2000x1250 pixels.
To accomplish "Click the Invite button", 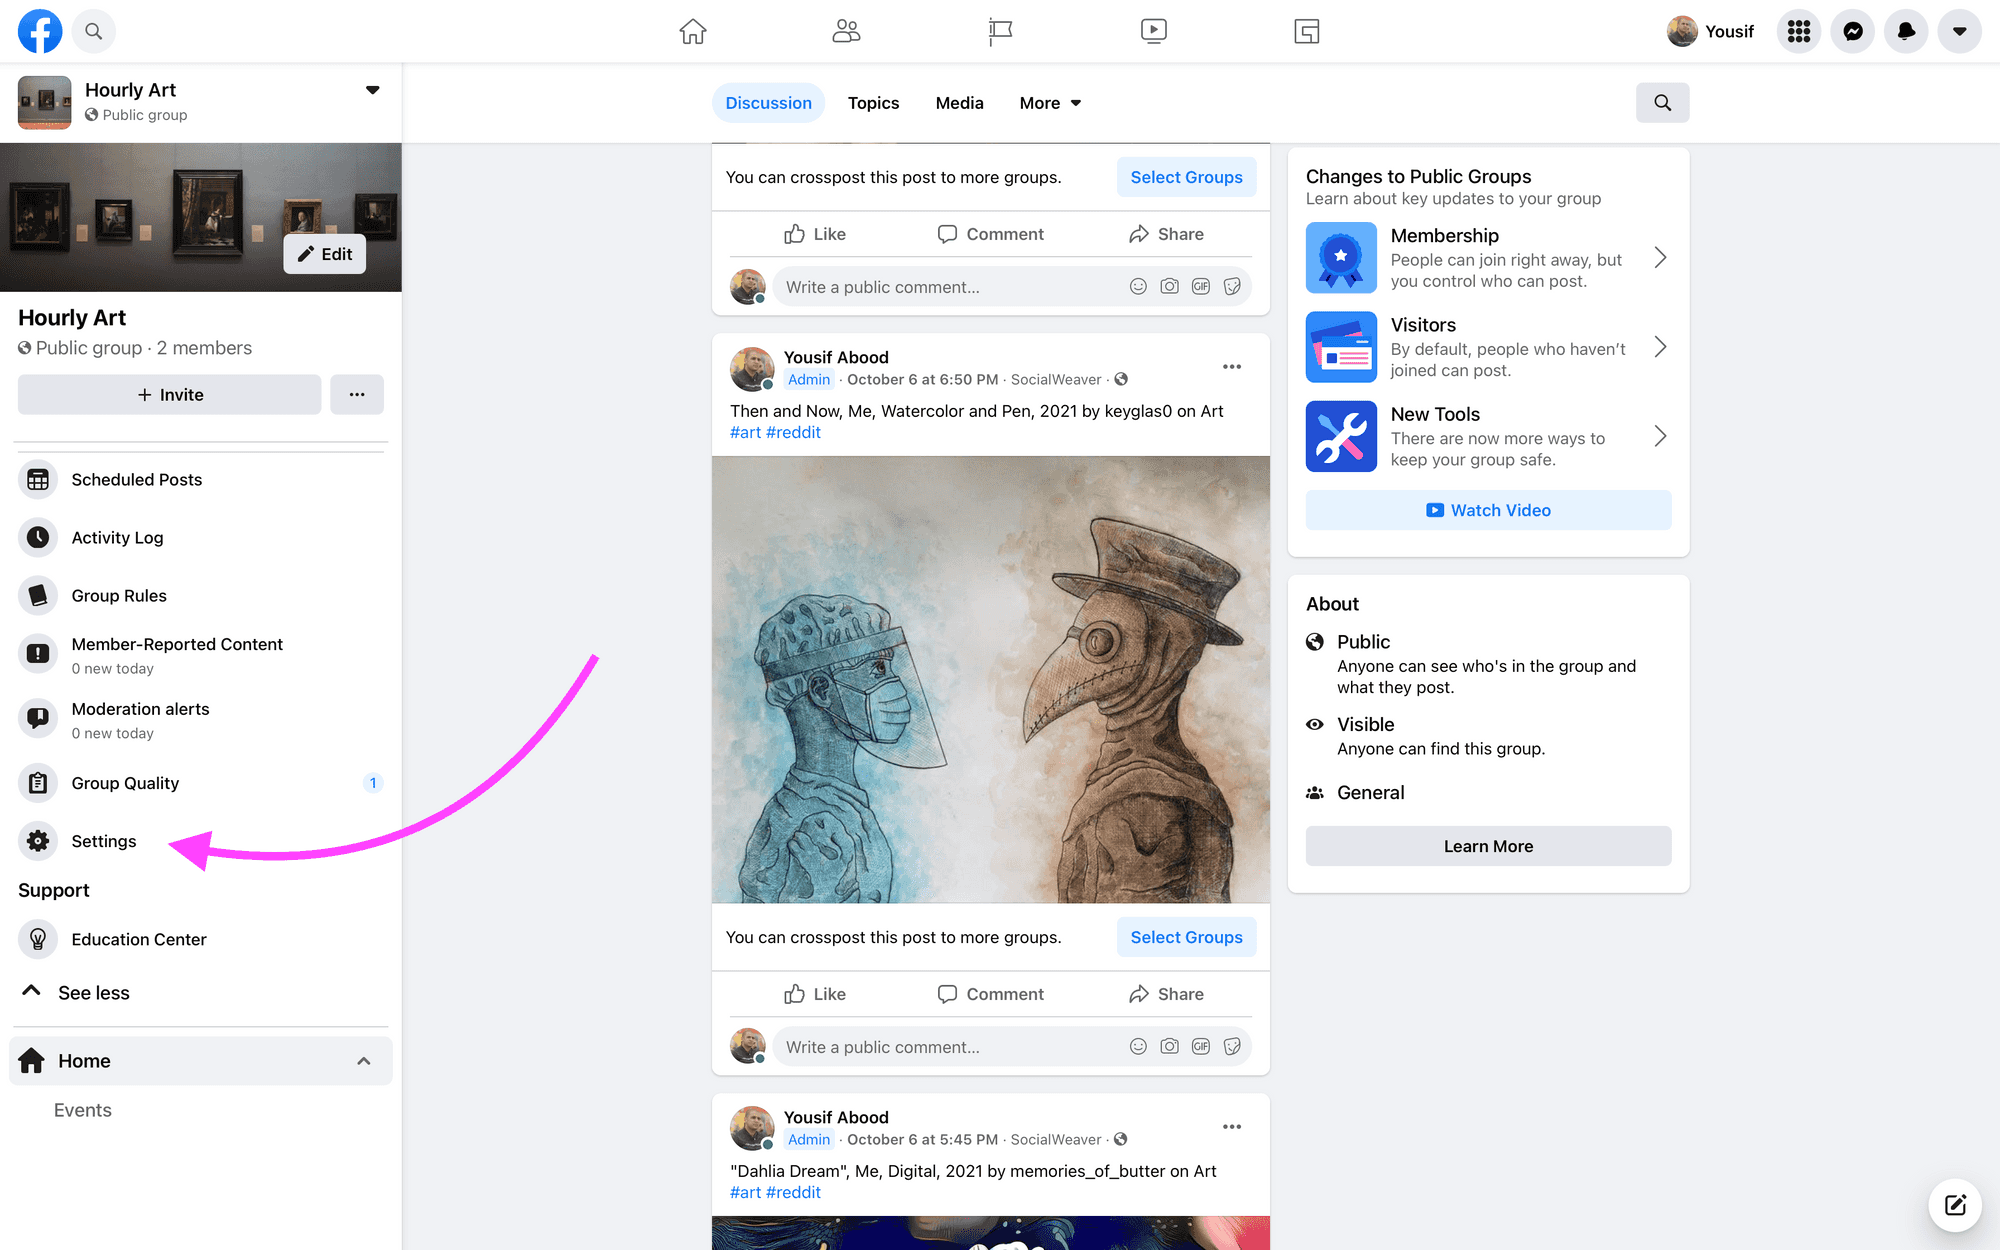I will 169,395.
